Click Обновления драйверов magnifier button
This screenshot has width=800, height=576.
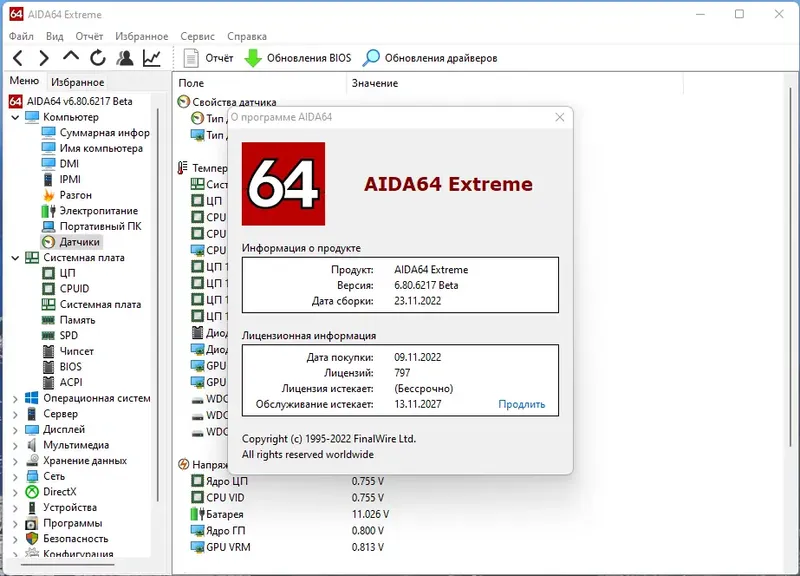coord(430,58)
